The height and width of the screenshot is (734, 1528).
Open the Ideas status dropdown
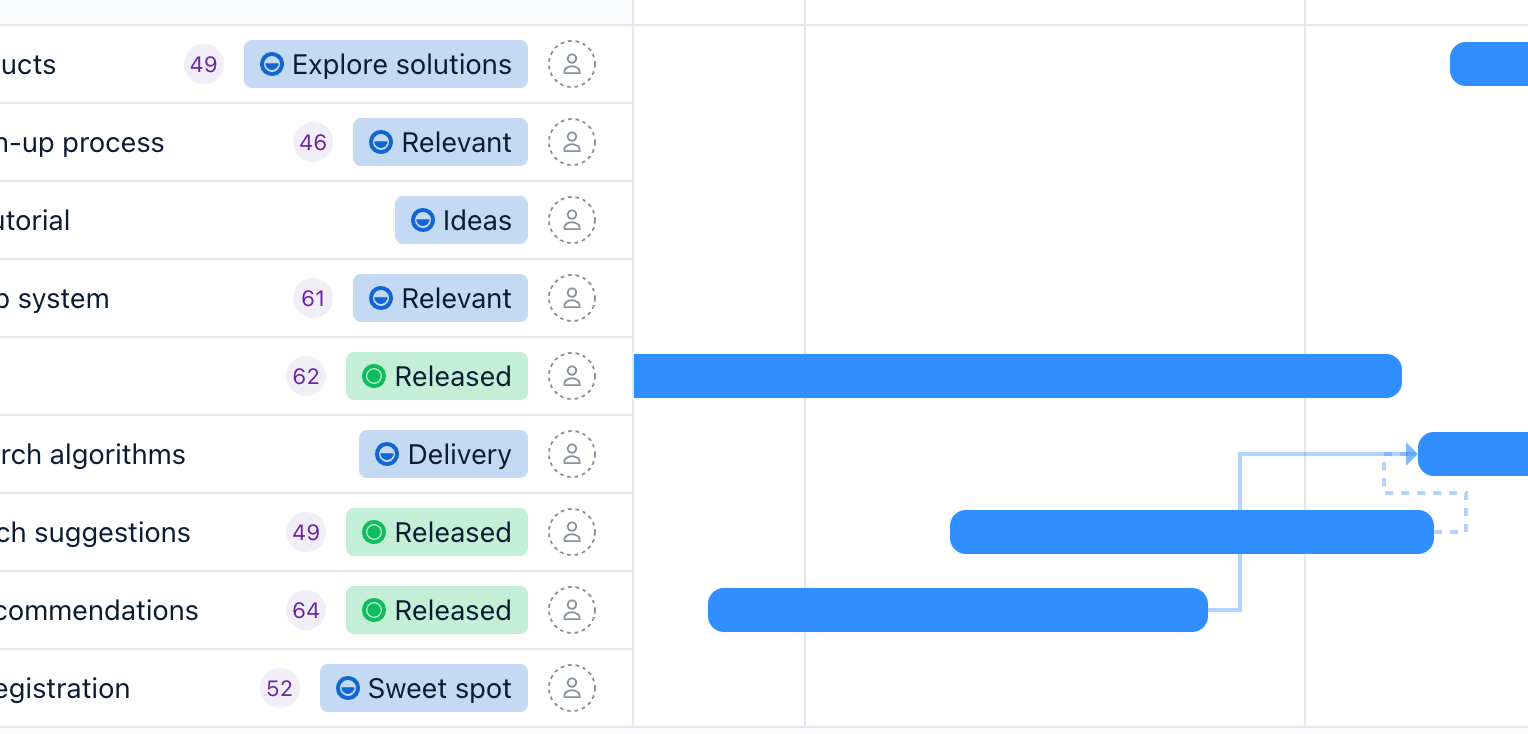pos(461,220)
